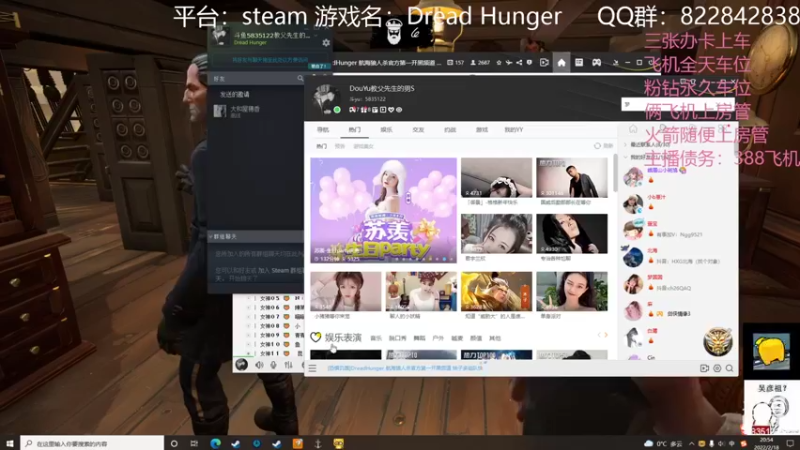
Task: Open the man in suit stream thumbnail
Action: click(572, 178)
